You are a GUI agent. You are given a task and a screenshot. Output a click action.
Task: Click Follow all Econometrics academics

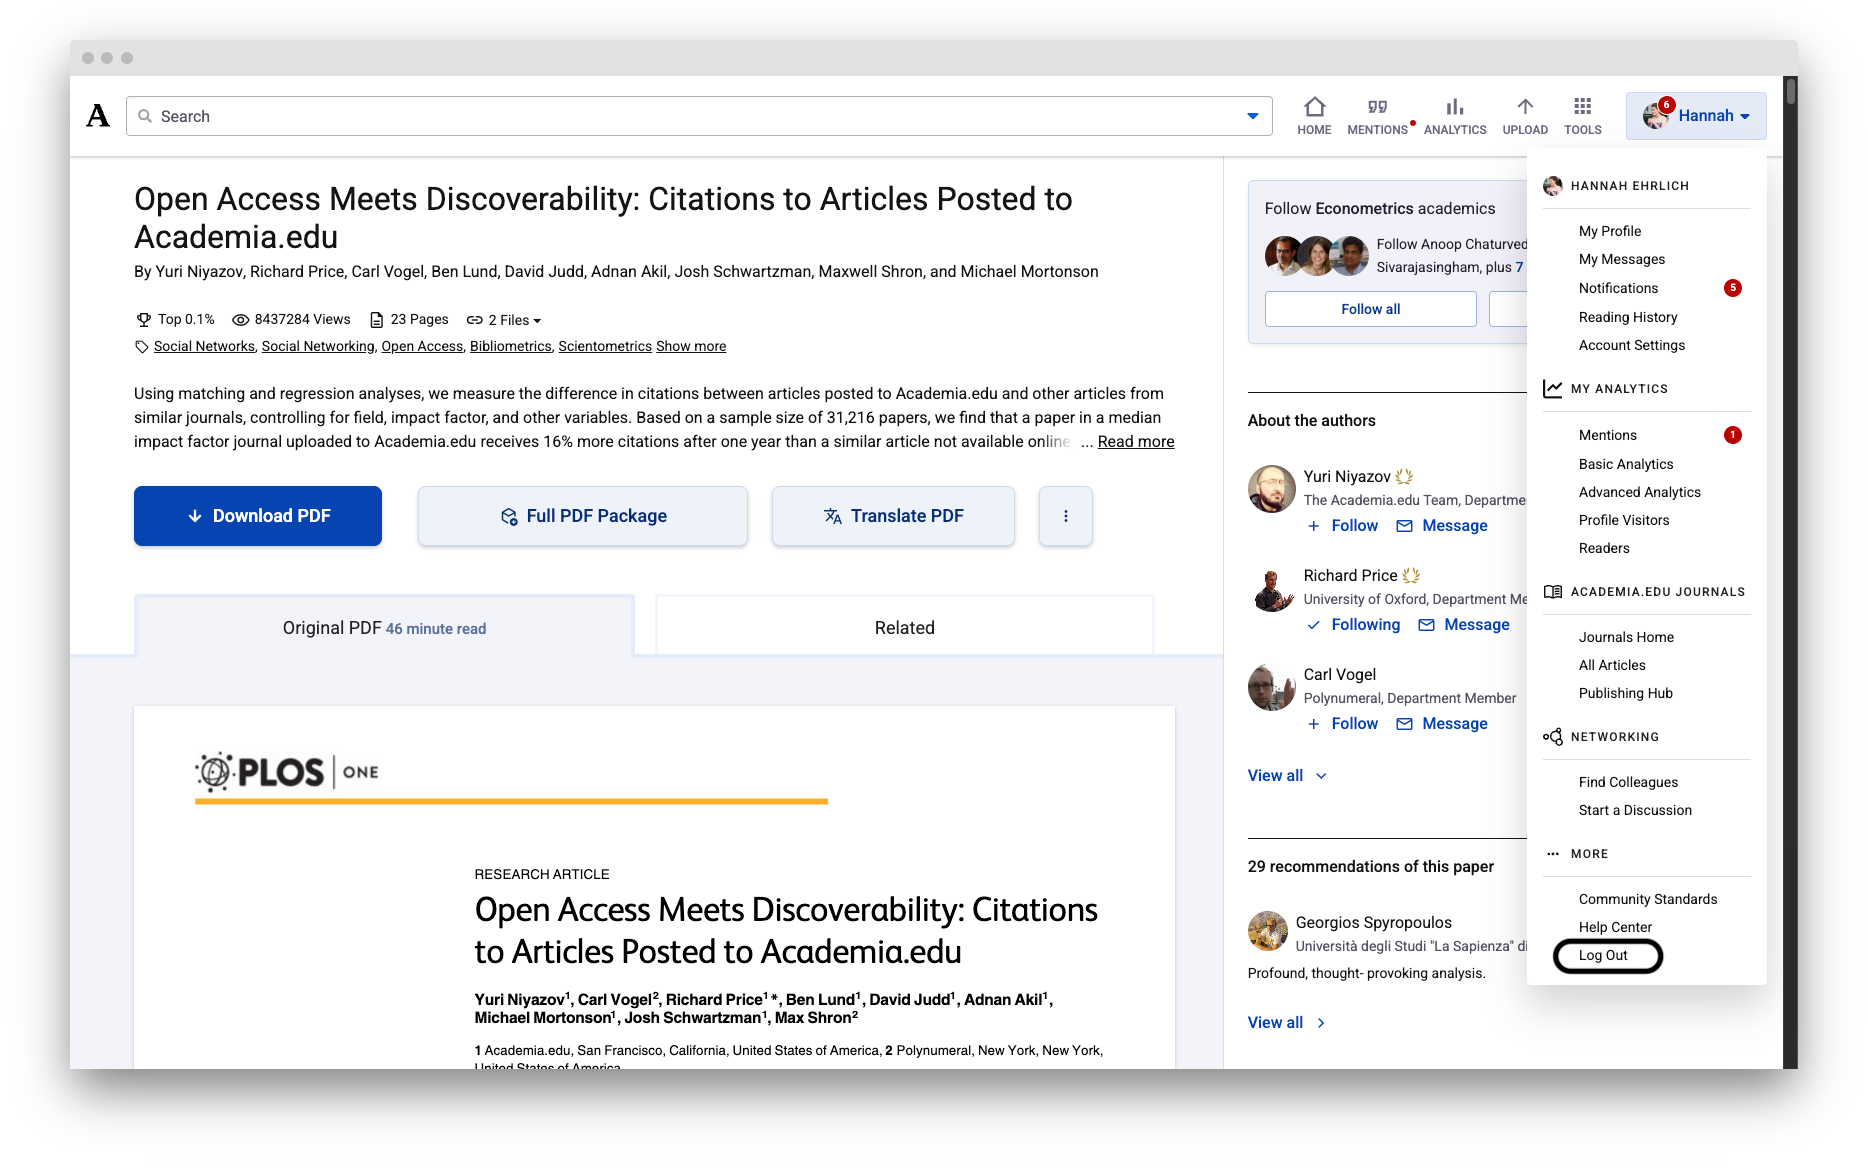[x=1370, y=309]
